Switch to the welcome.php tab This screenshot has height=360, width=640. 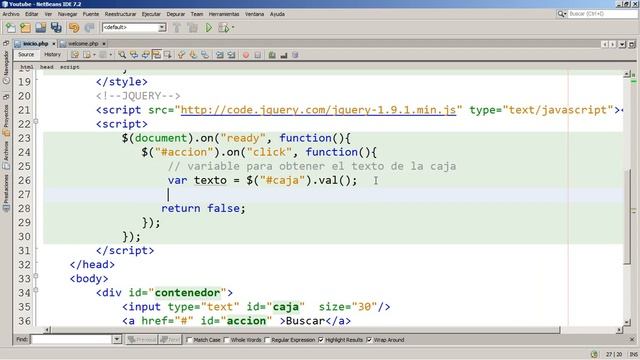pos(83,43)
